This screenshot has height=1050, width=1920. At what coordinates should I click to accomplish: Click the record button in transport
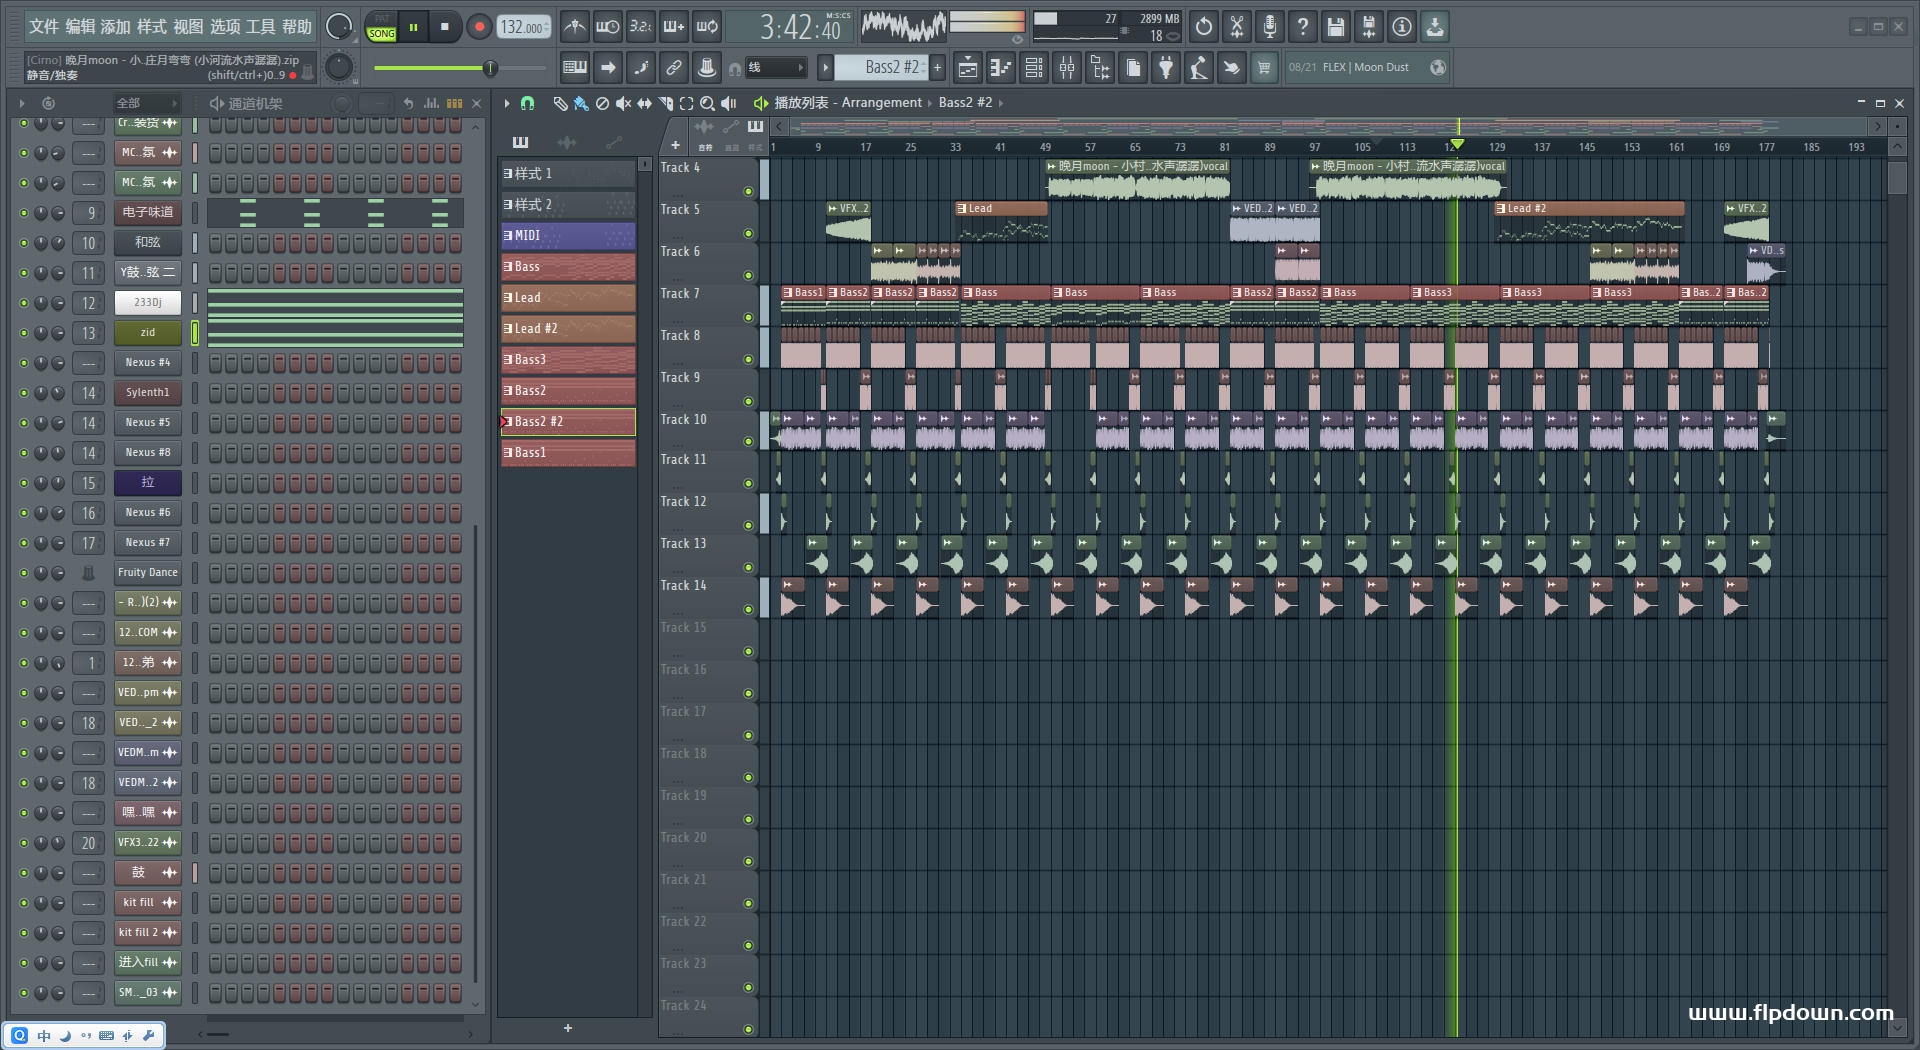tap(479, 27)
